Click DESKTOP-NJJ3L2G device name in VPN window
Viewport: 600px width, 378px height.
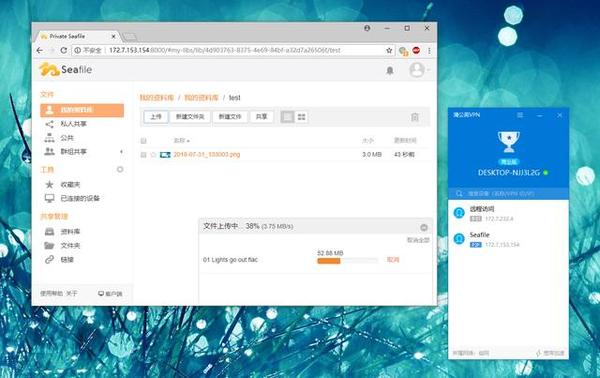tap(509, 173)
